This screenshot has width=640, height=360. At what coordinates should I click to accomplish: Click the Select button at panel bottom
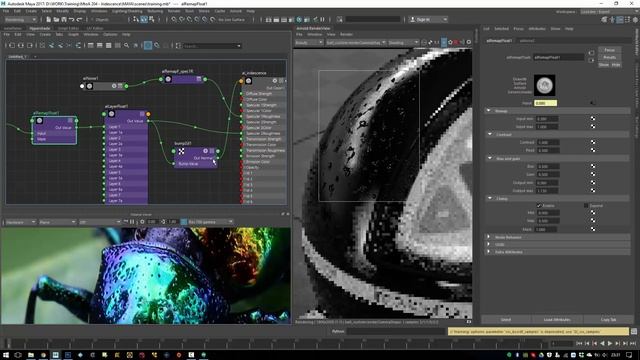[506, 320]
